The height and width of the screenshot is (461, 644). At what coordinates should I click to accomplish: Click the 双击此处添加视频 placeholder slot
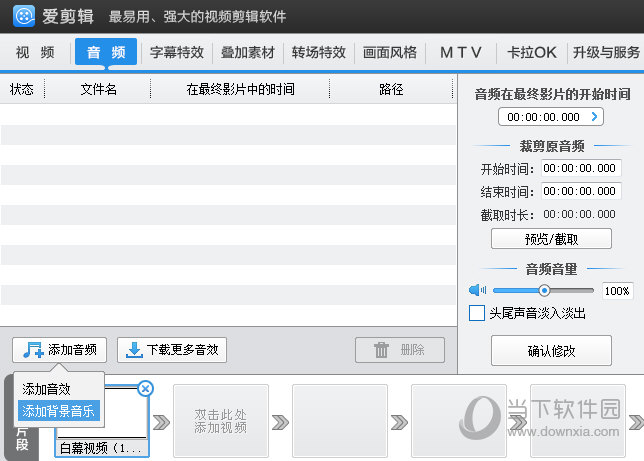pos(221,421)
